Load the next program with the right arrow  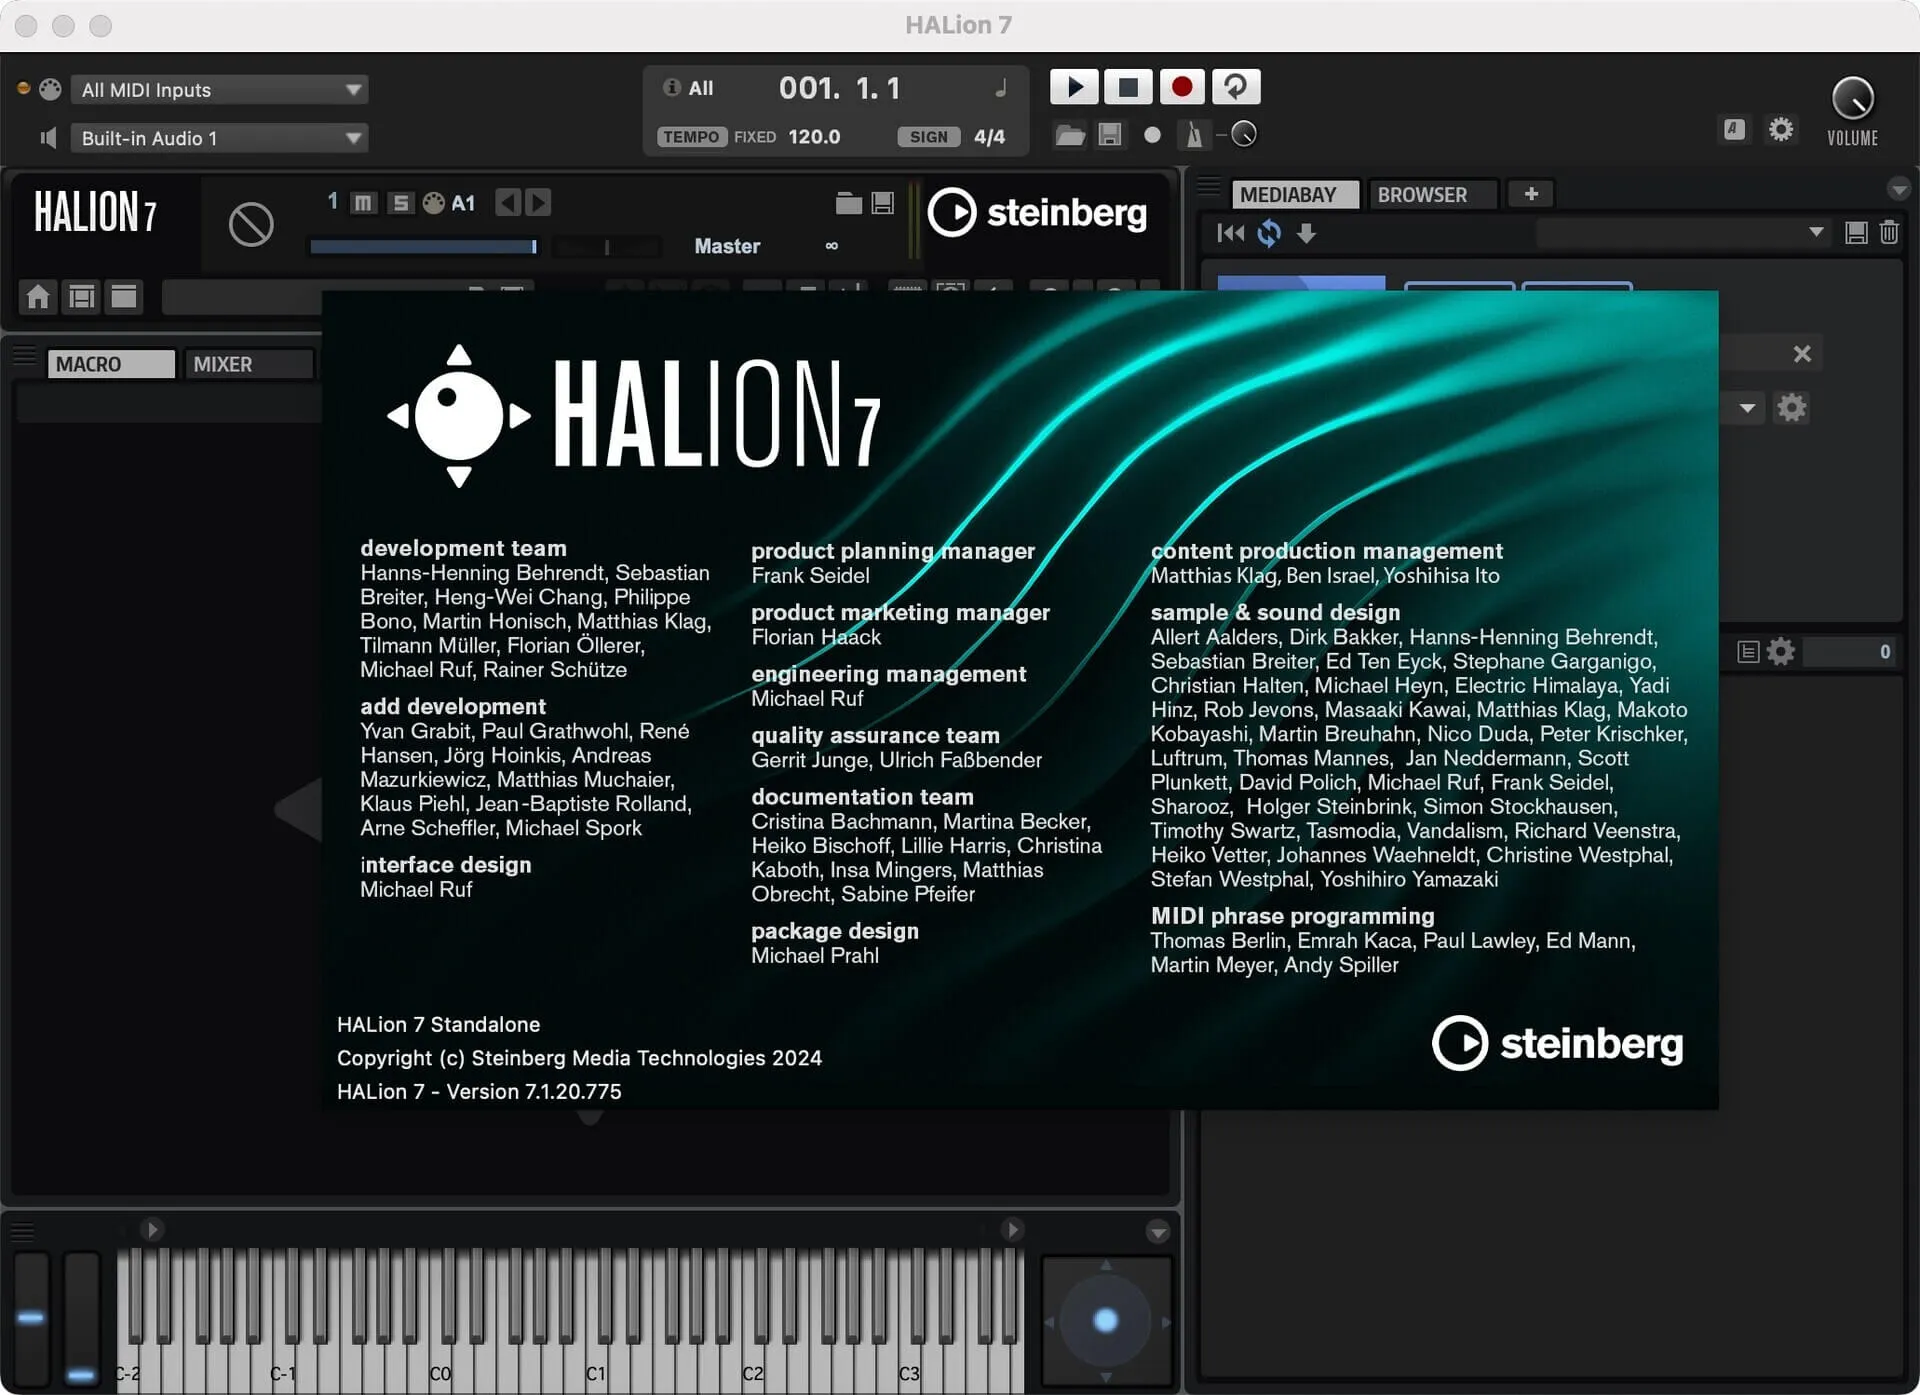(x=538, y=203)
